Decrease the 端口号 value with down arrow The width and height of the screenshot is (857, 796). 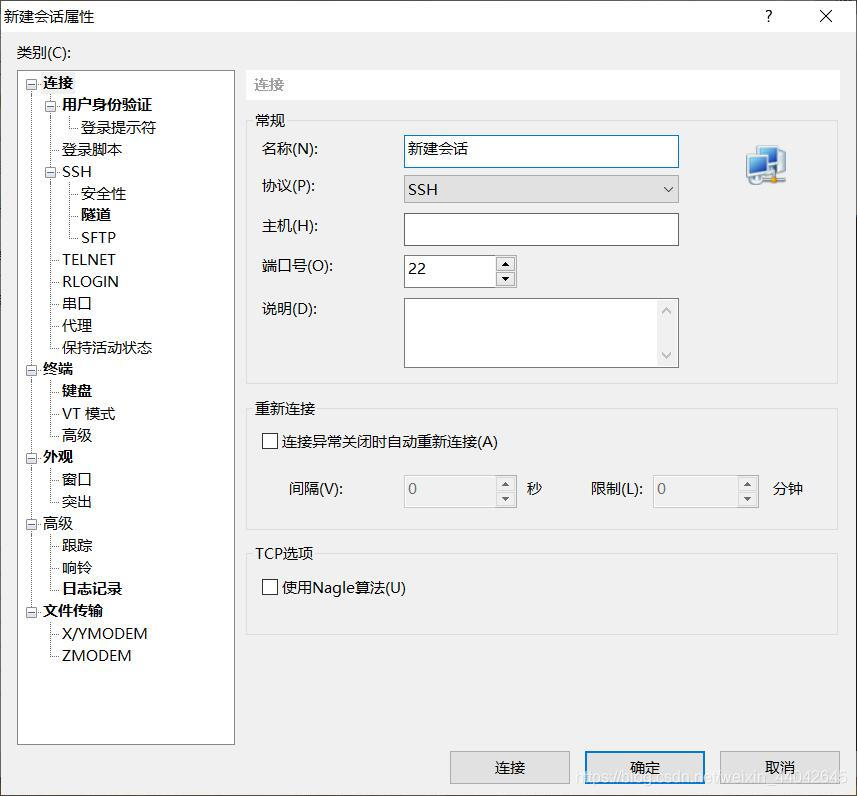pos(506,279)
